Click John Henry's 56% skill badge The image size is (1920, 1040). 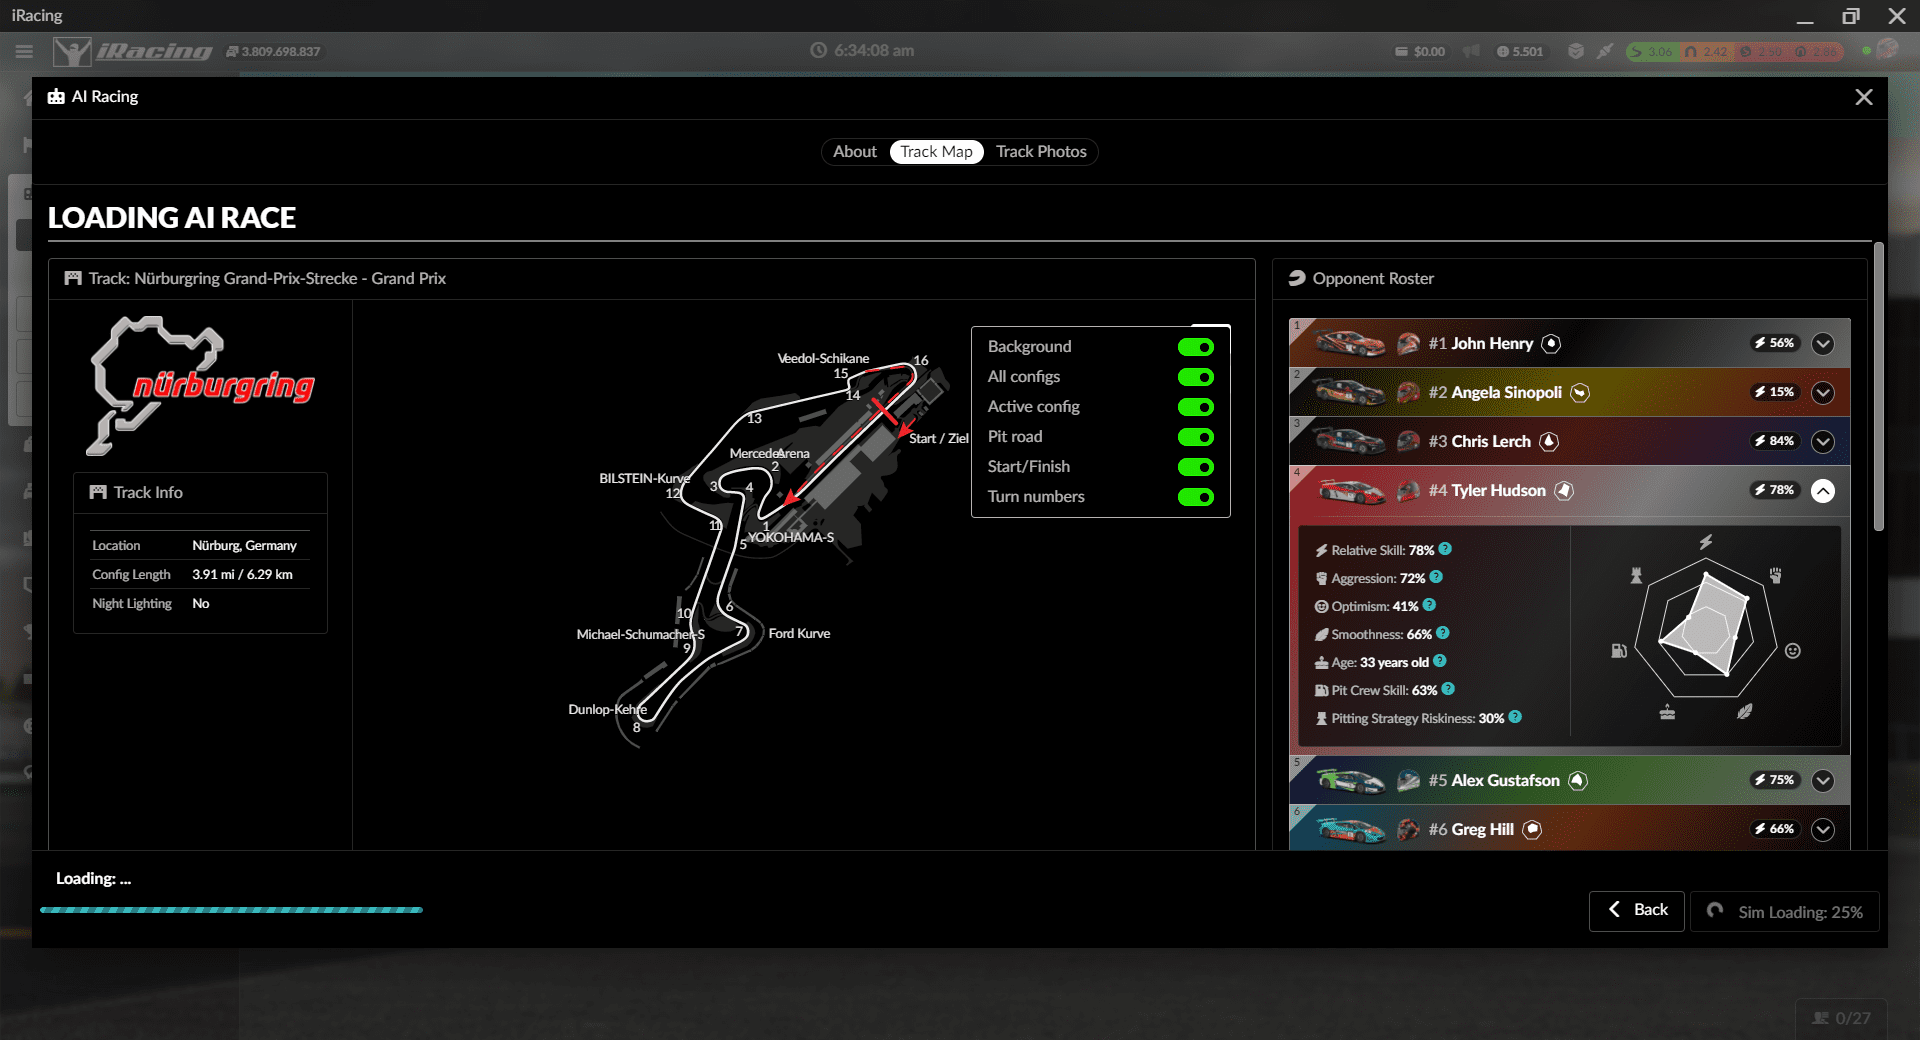[1775, 343]
